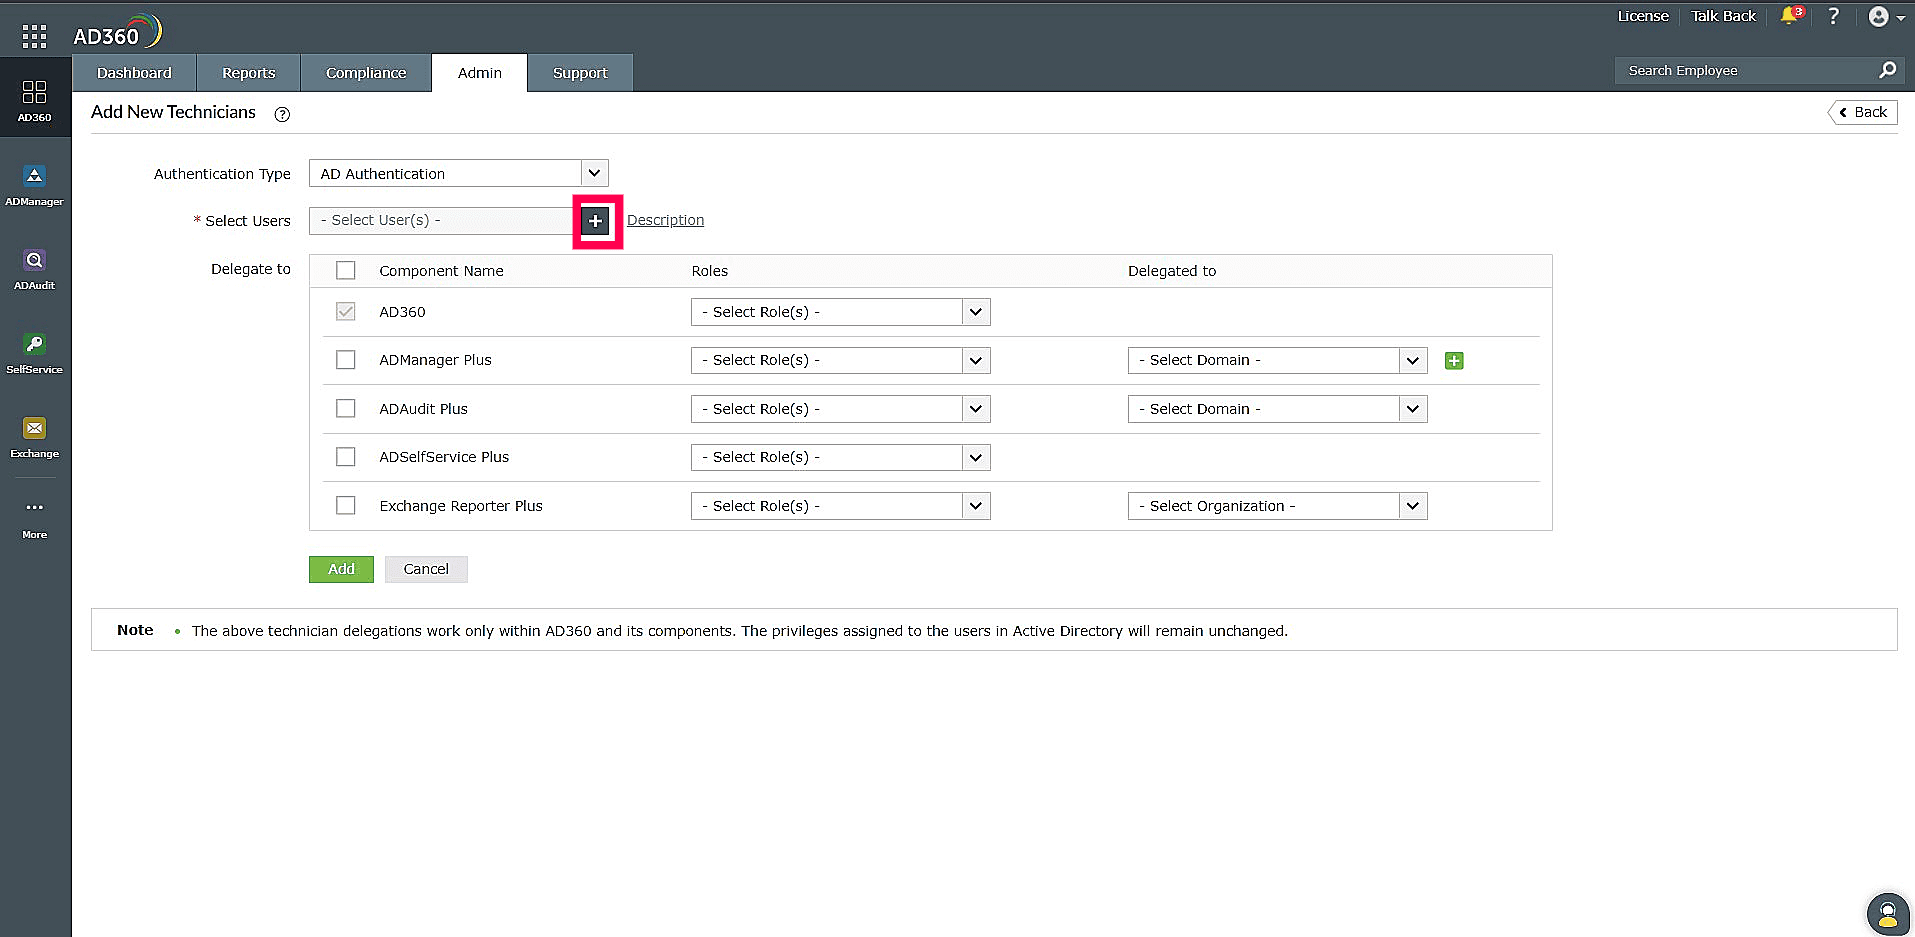
Task: Click the chat assistant icon bottom right
Action: [1887, 912]
